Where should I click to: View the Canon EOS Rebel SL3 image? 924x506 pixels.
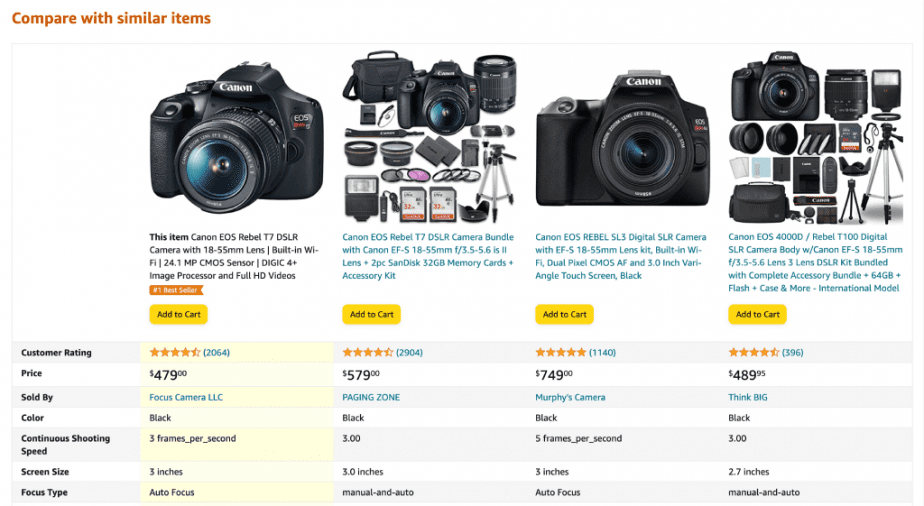pos(622,138)
